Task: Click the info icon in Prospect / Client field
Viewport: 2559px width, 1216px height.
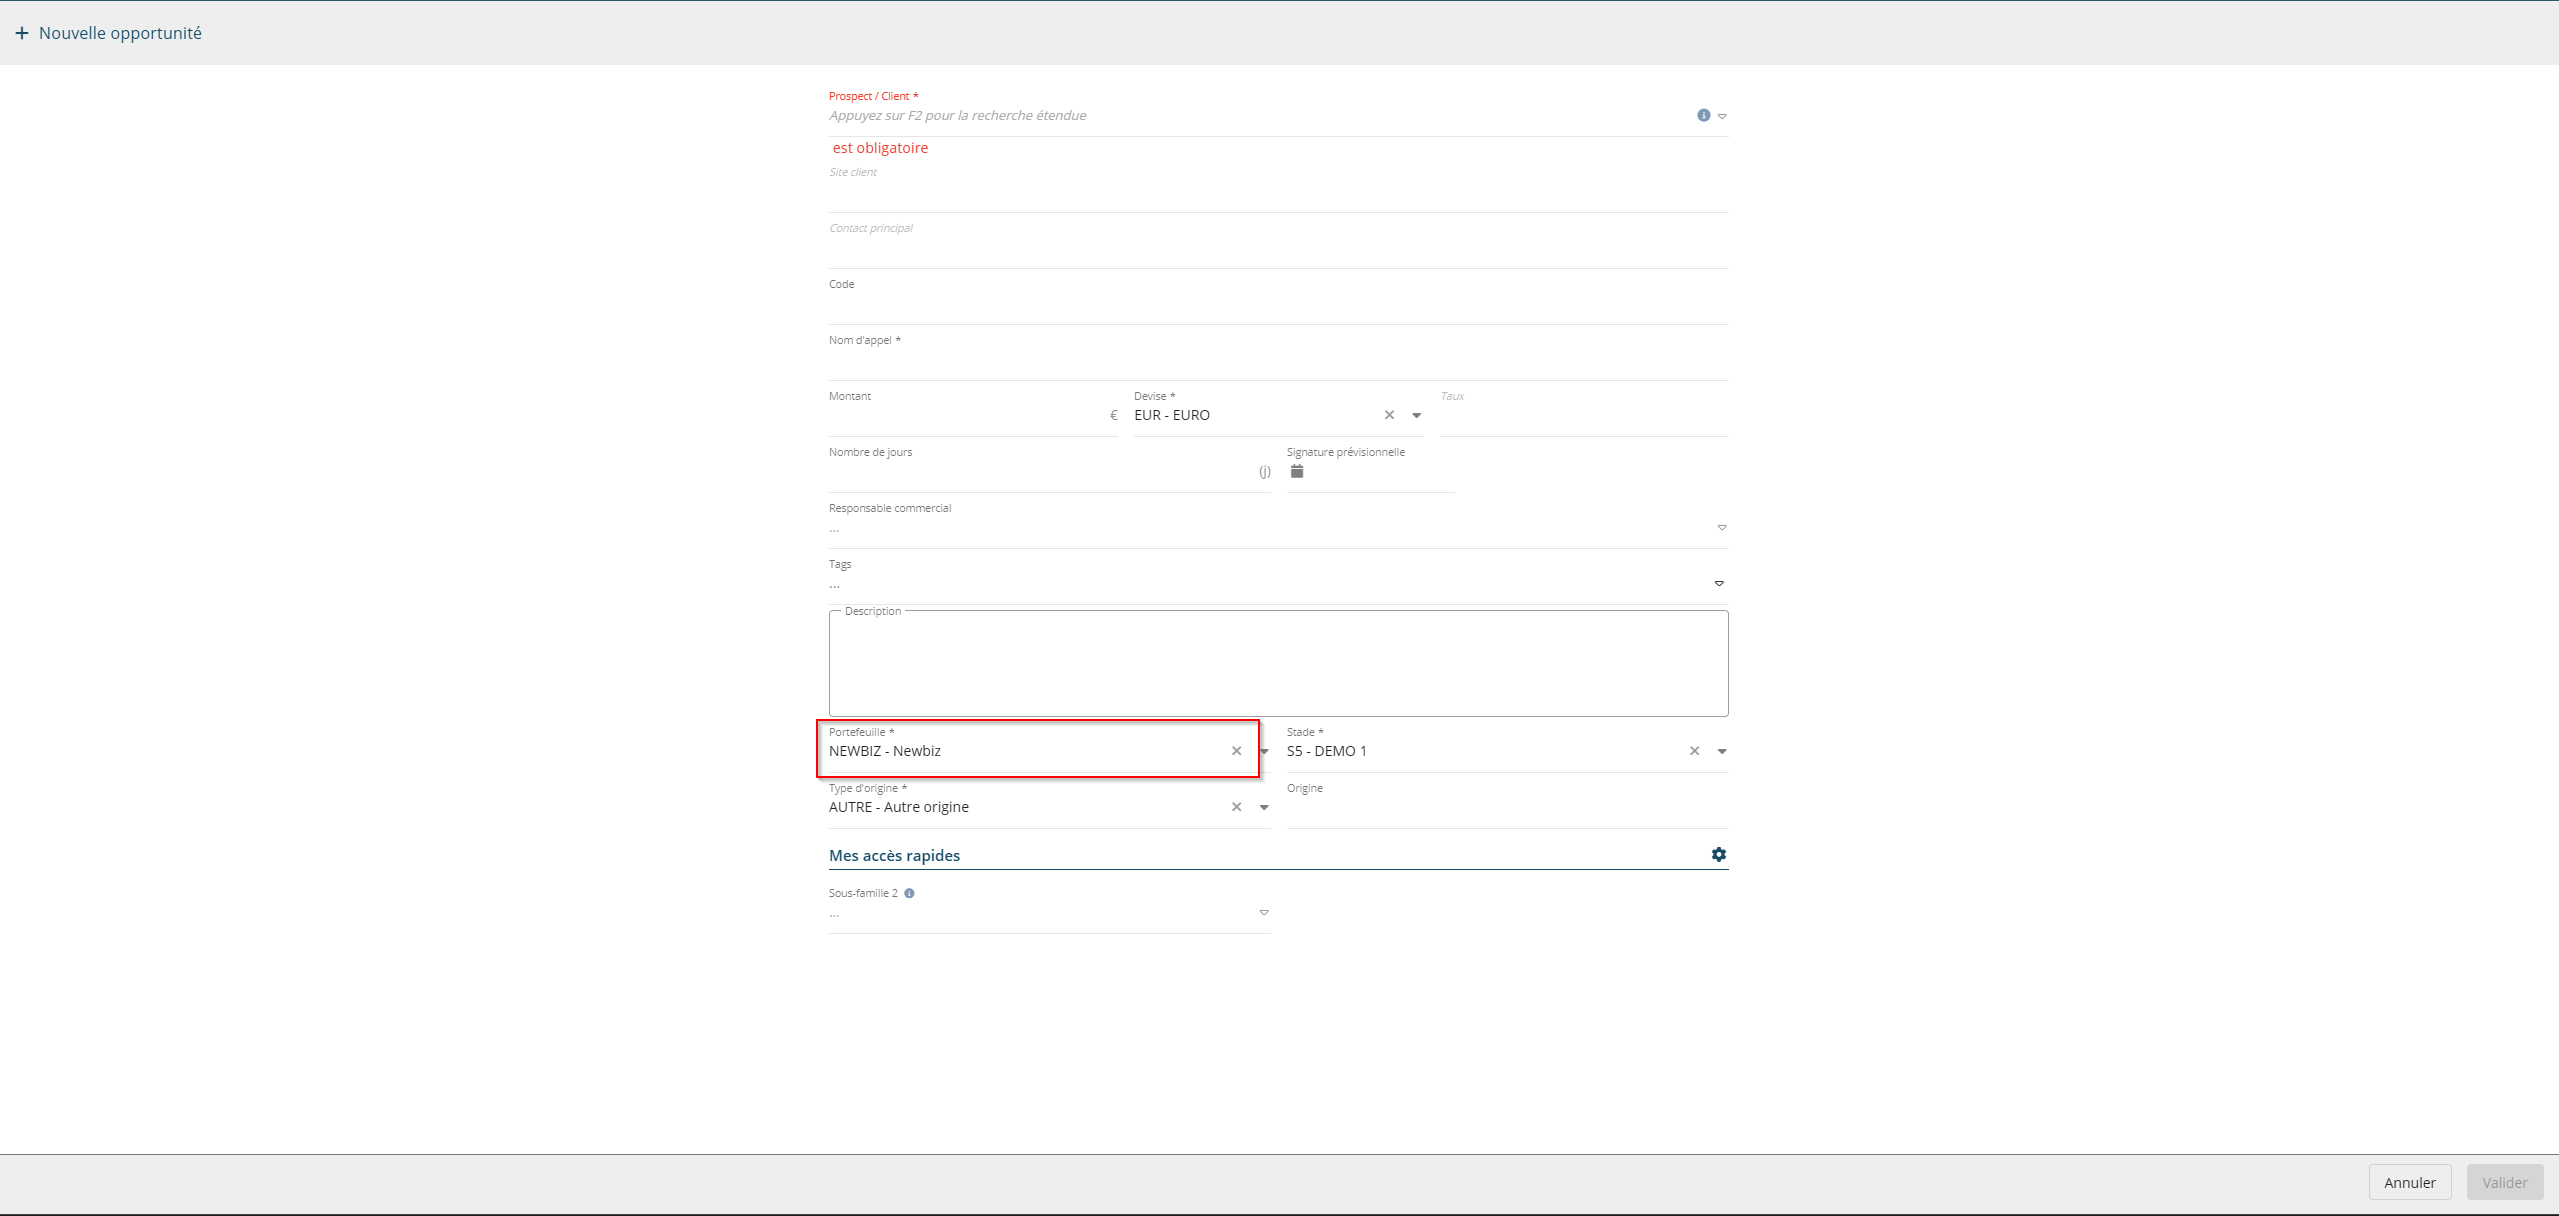Action: 1703,116
